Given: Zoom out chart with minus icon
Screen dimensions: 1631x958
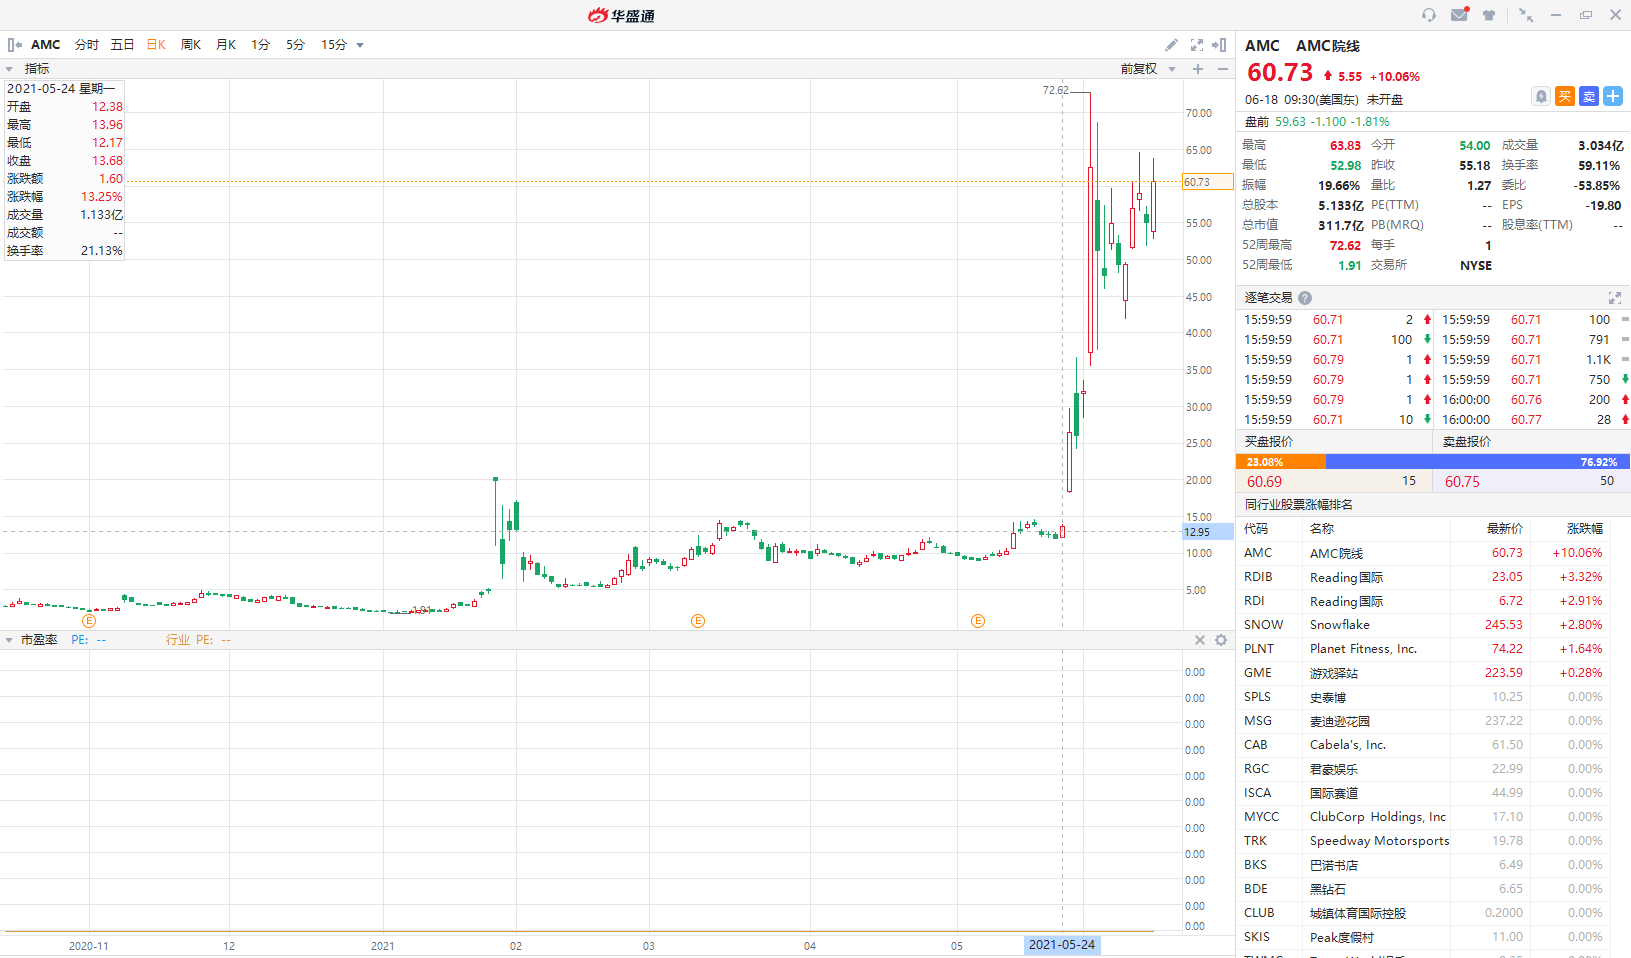Looking at the screenshot, I should coord(1223,69).
